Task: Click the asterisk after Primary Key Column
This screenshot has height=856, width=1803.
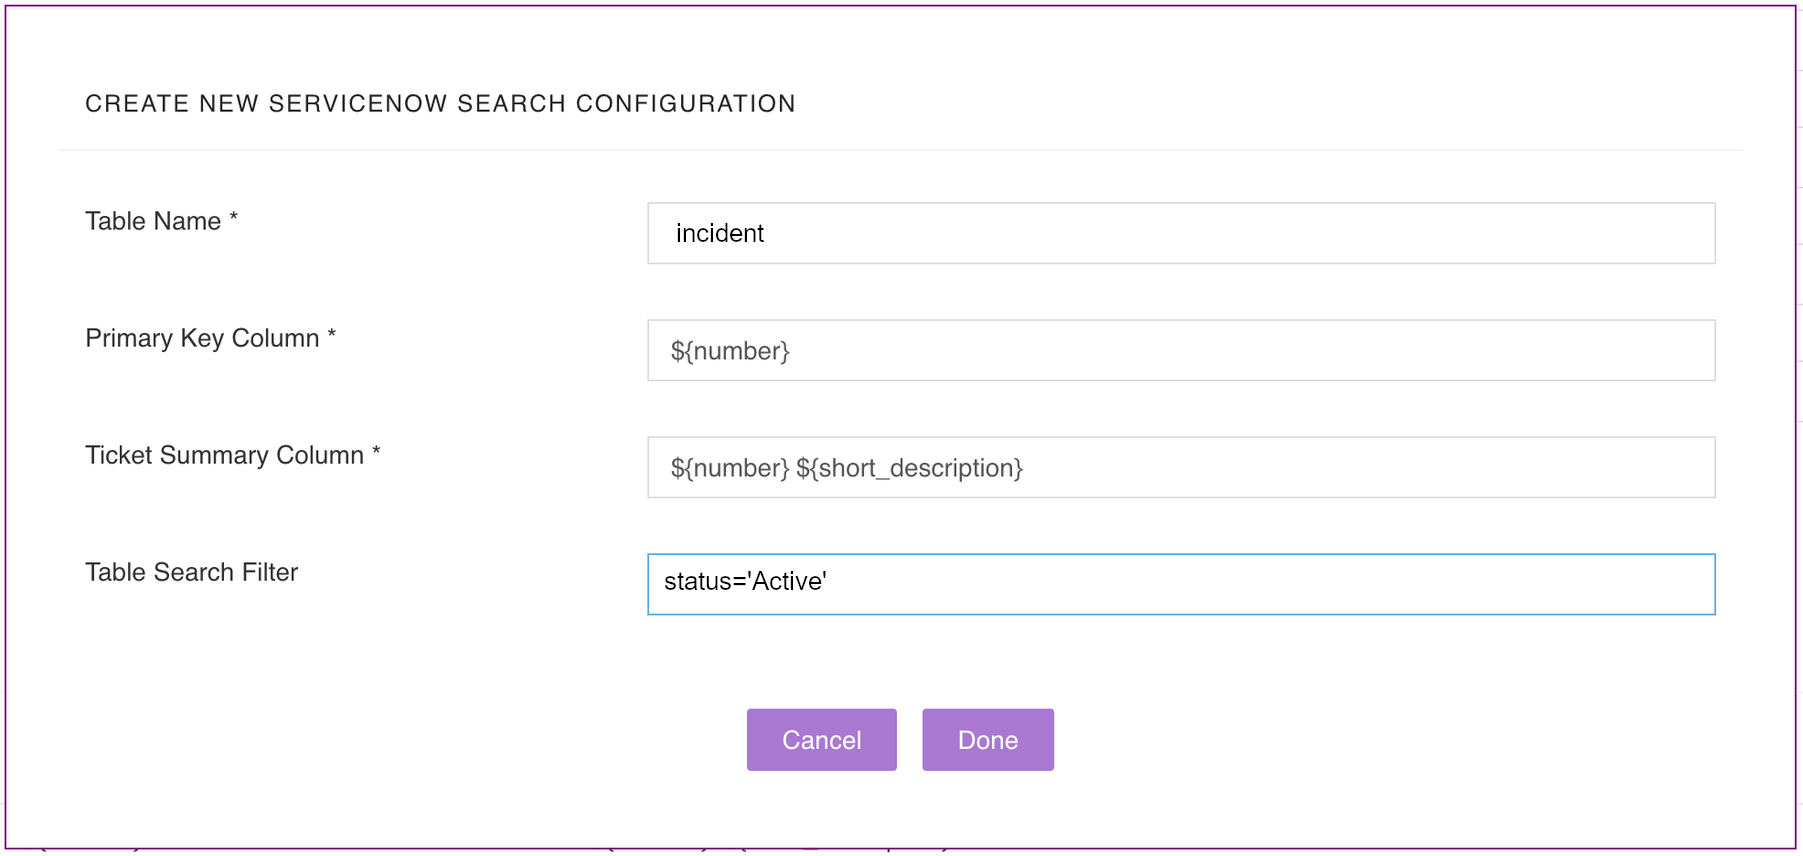Action: click(x=332, y=334)
